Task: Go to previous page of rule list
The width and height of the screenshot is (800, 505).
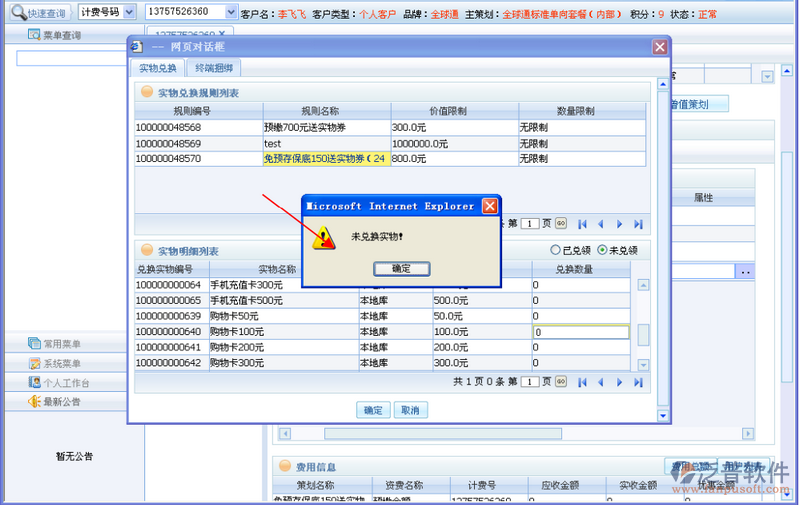Action: tap(601, 224)
